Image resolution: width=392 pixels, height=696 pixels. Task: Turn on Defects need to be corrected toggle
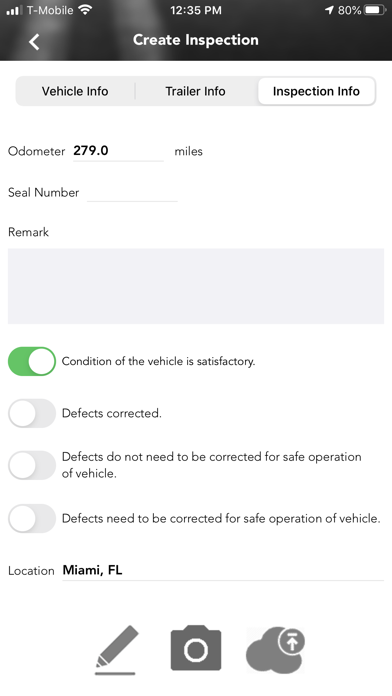tap(32, 518)
